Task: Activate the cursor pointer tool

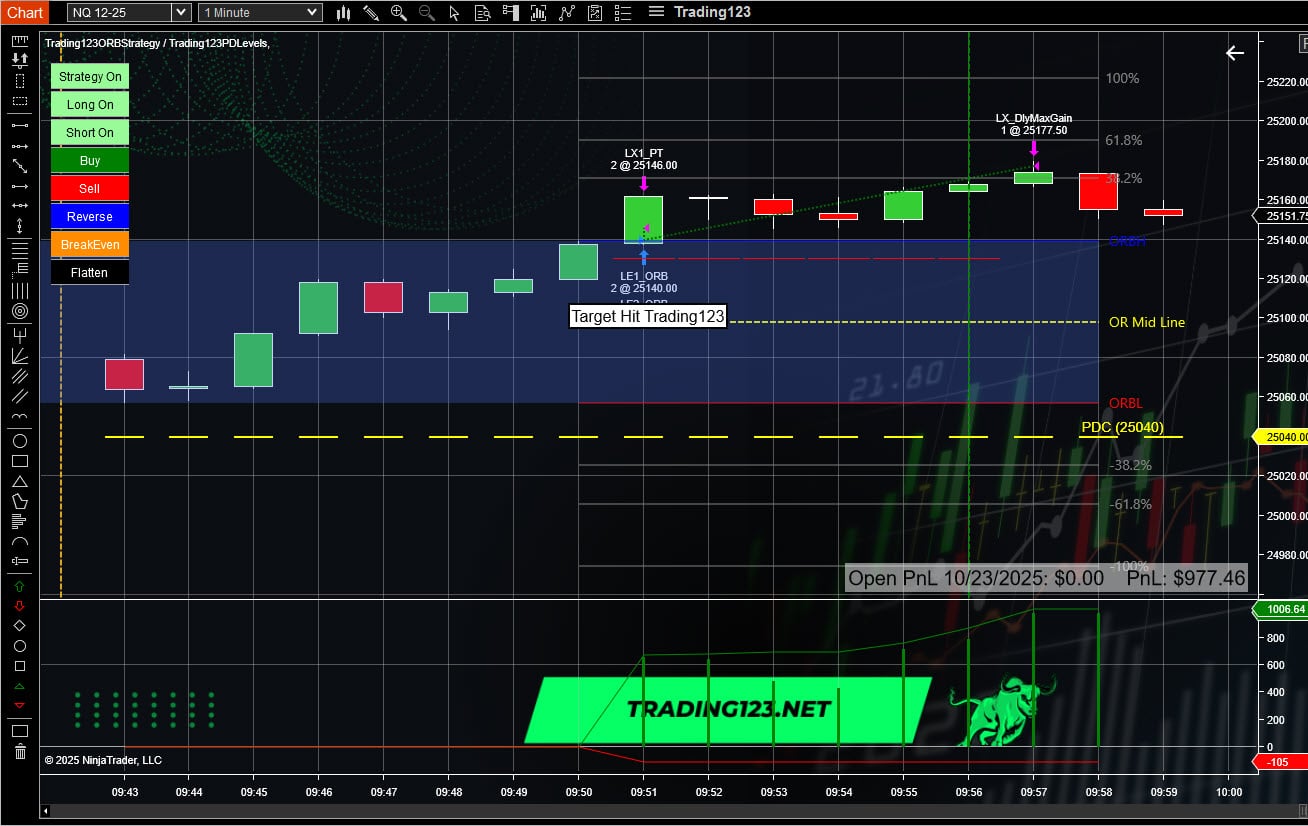Action: click(454, 12)
